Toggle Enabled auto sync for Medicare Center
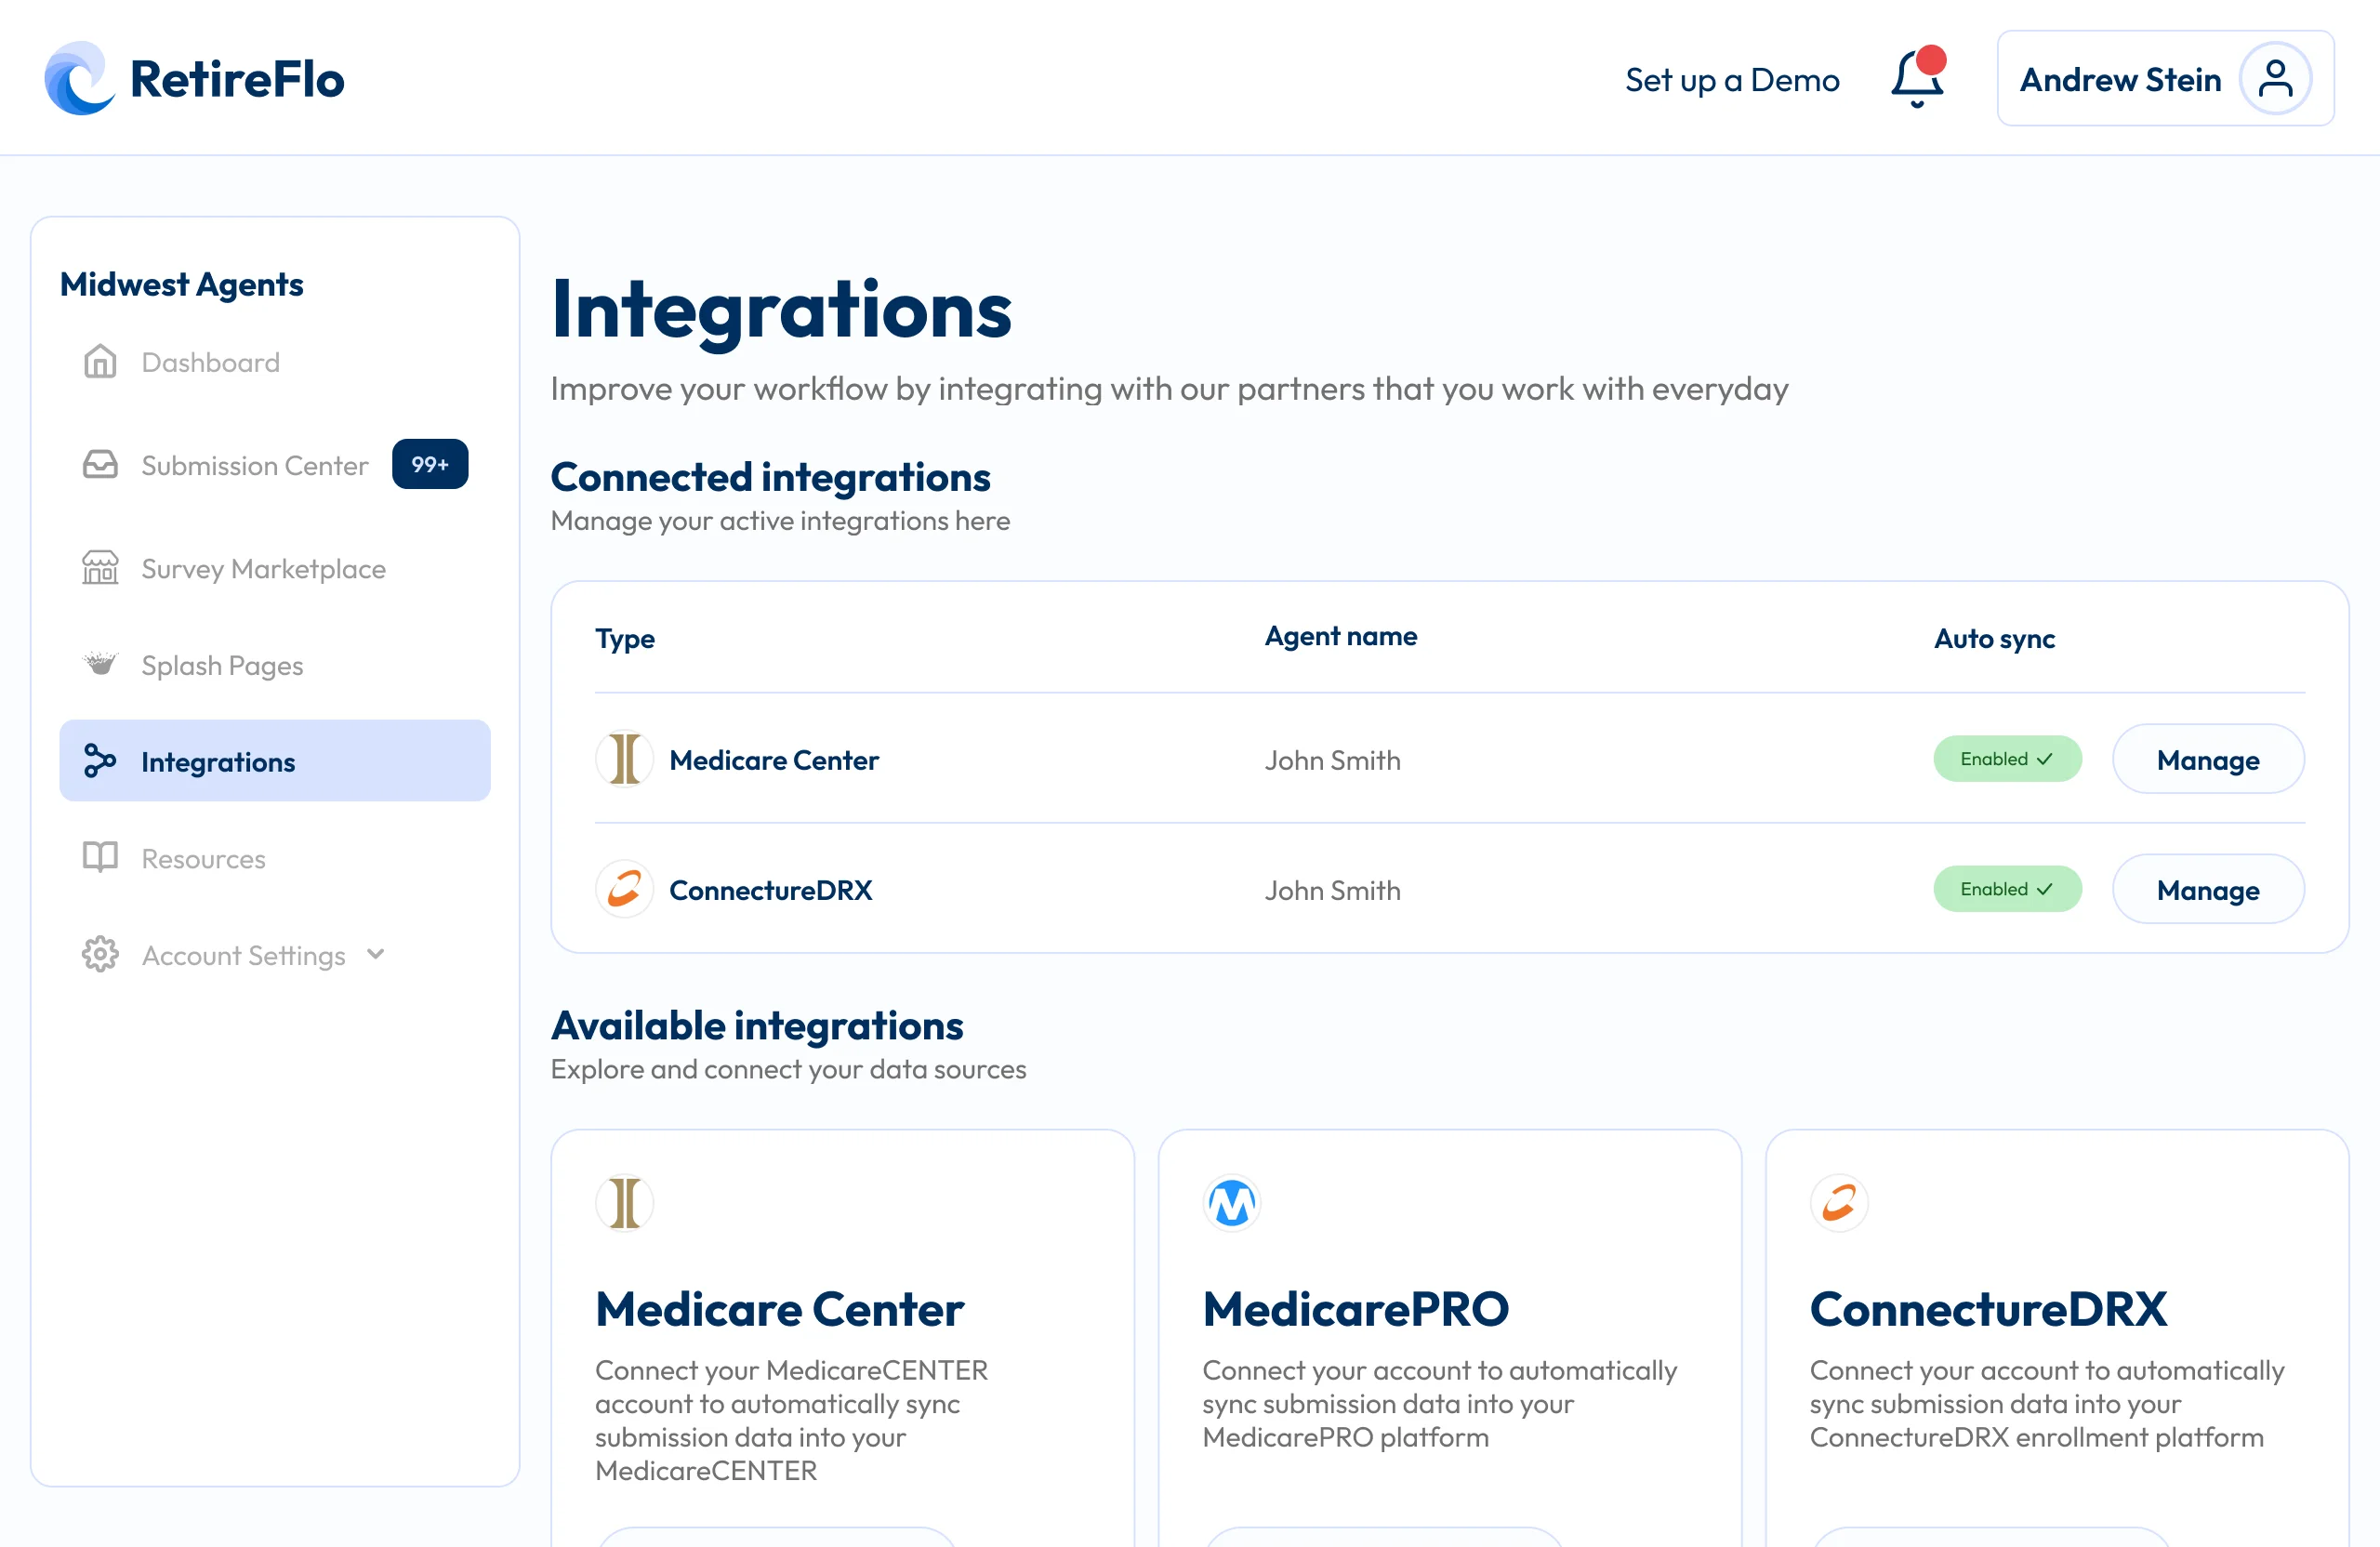This screenshot has height=1547, width=2380. click(2006, 759)
